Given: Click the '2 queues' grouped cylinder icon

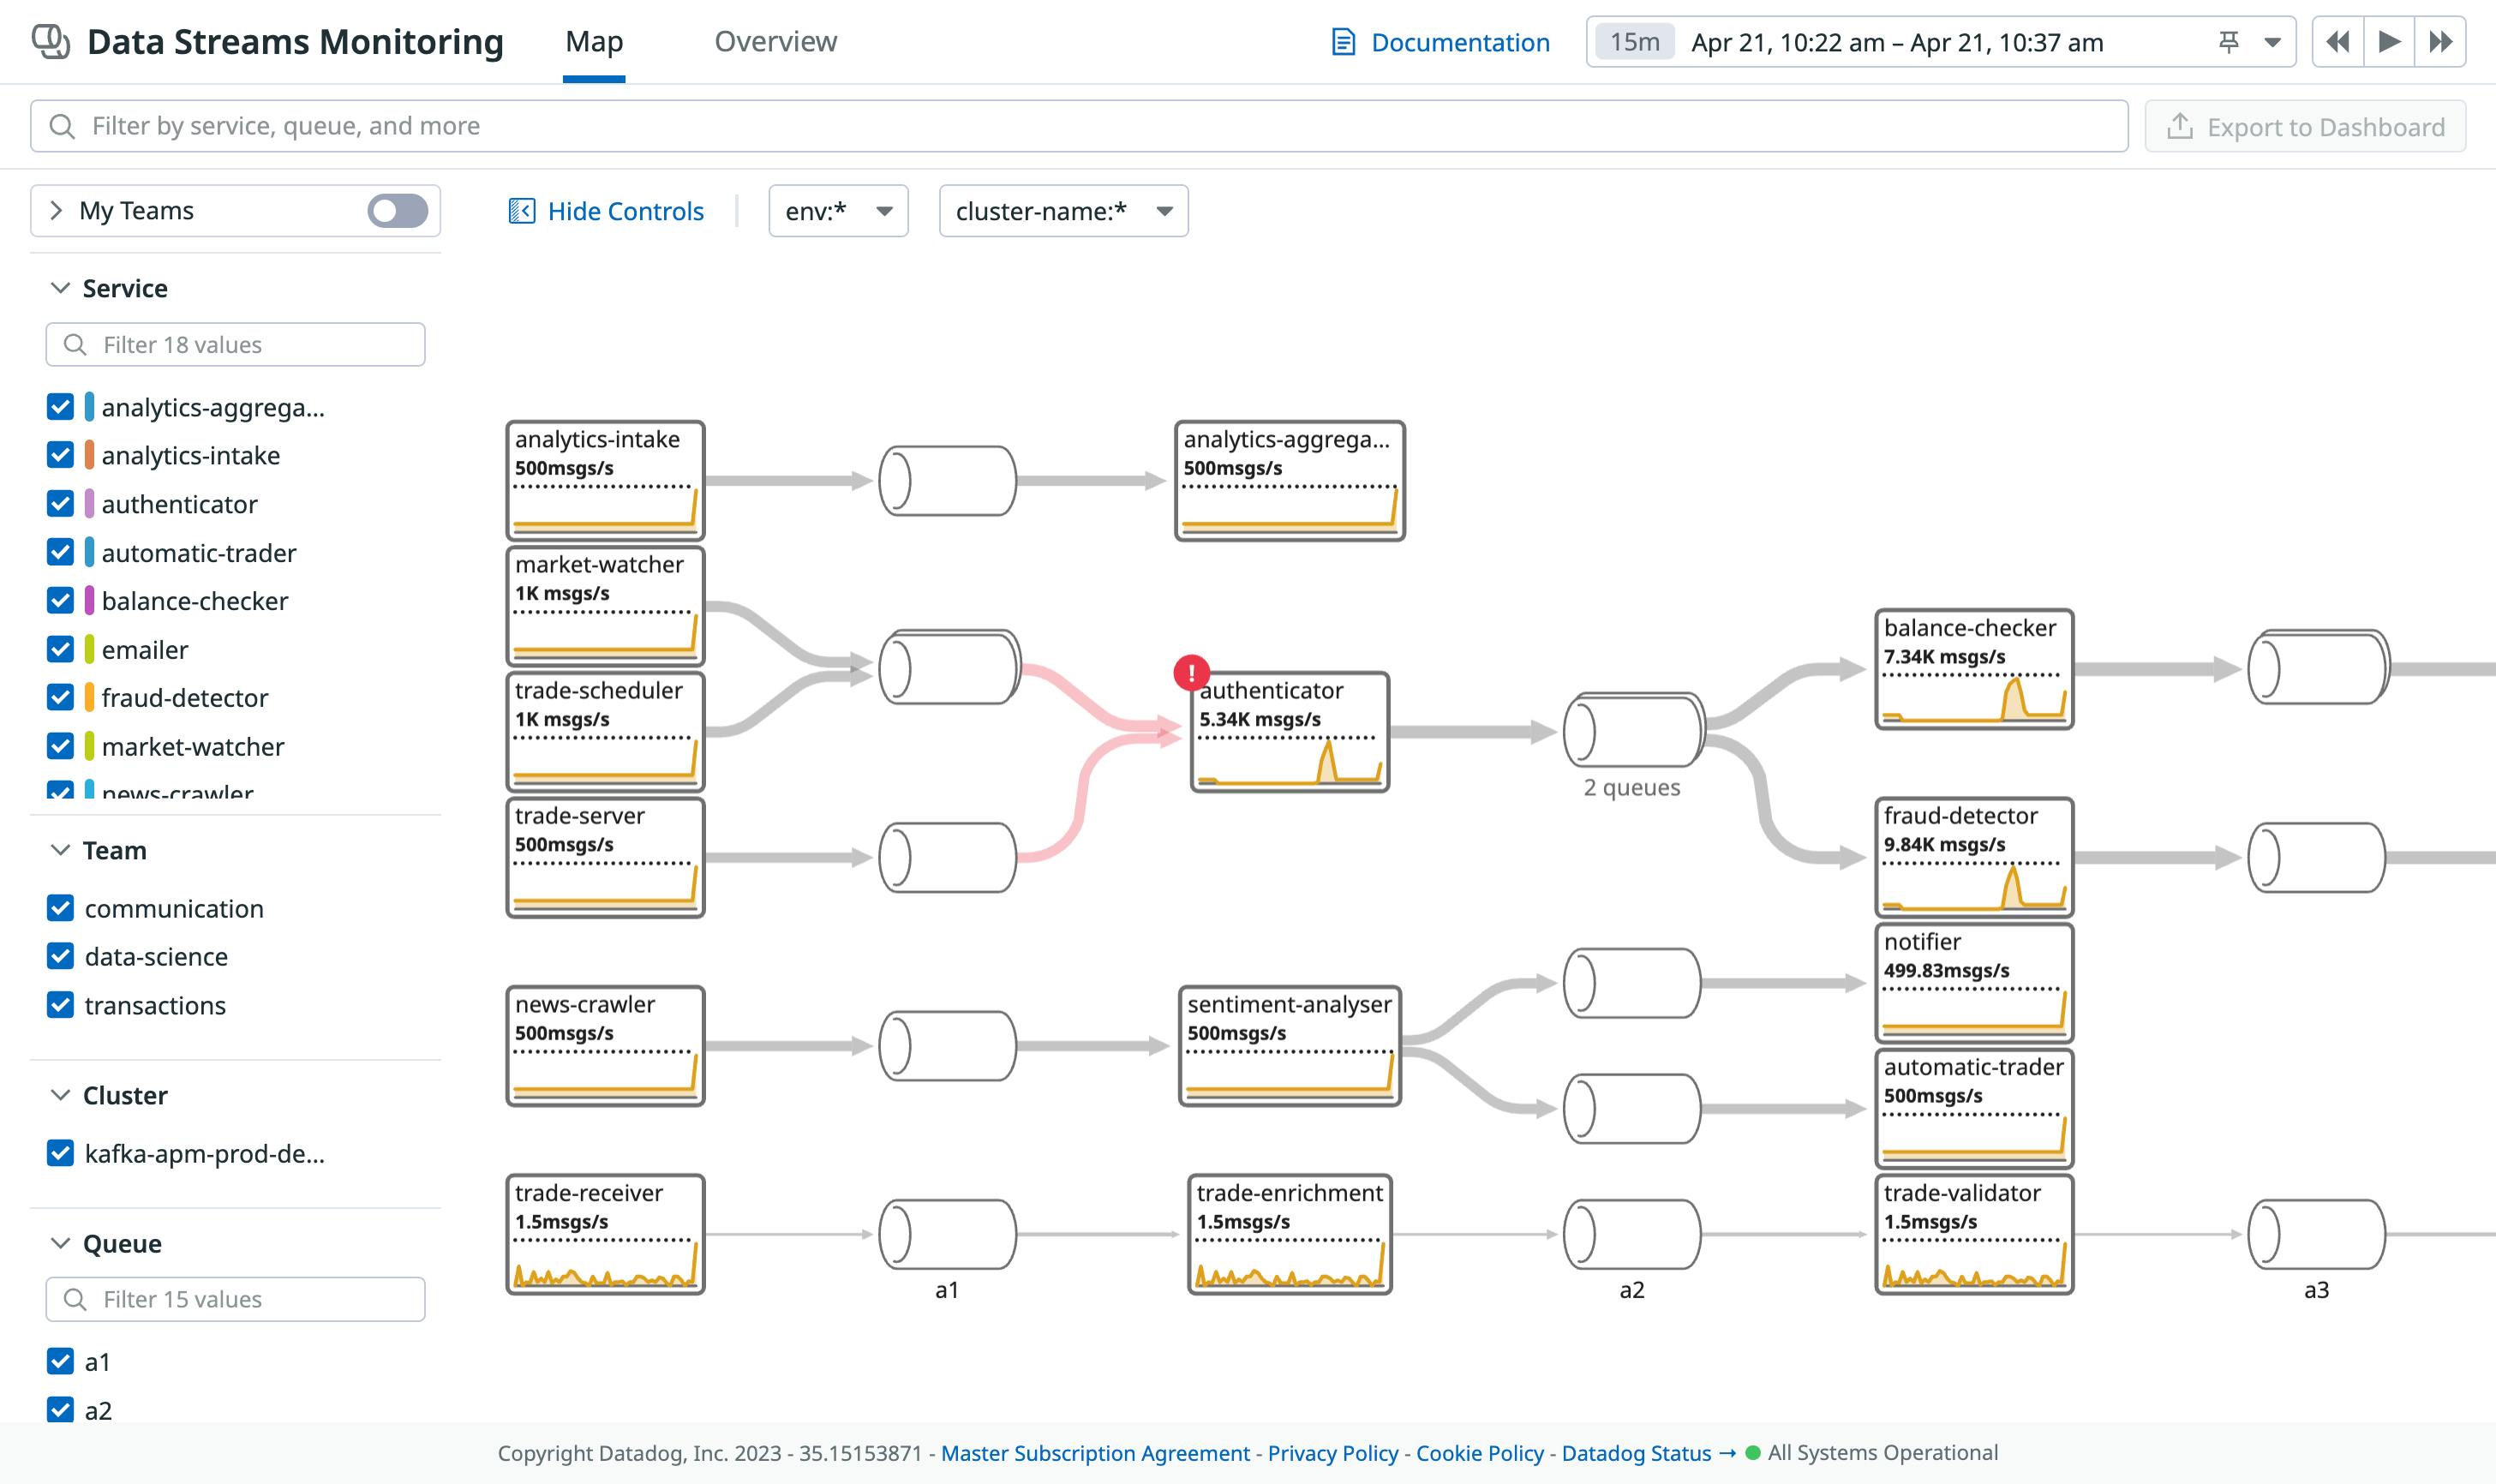Looking at the screenshot, I should click(1632, 731).
